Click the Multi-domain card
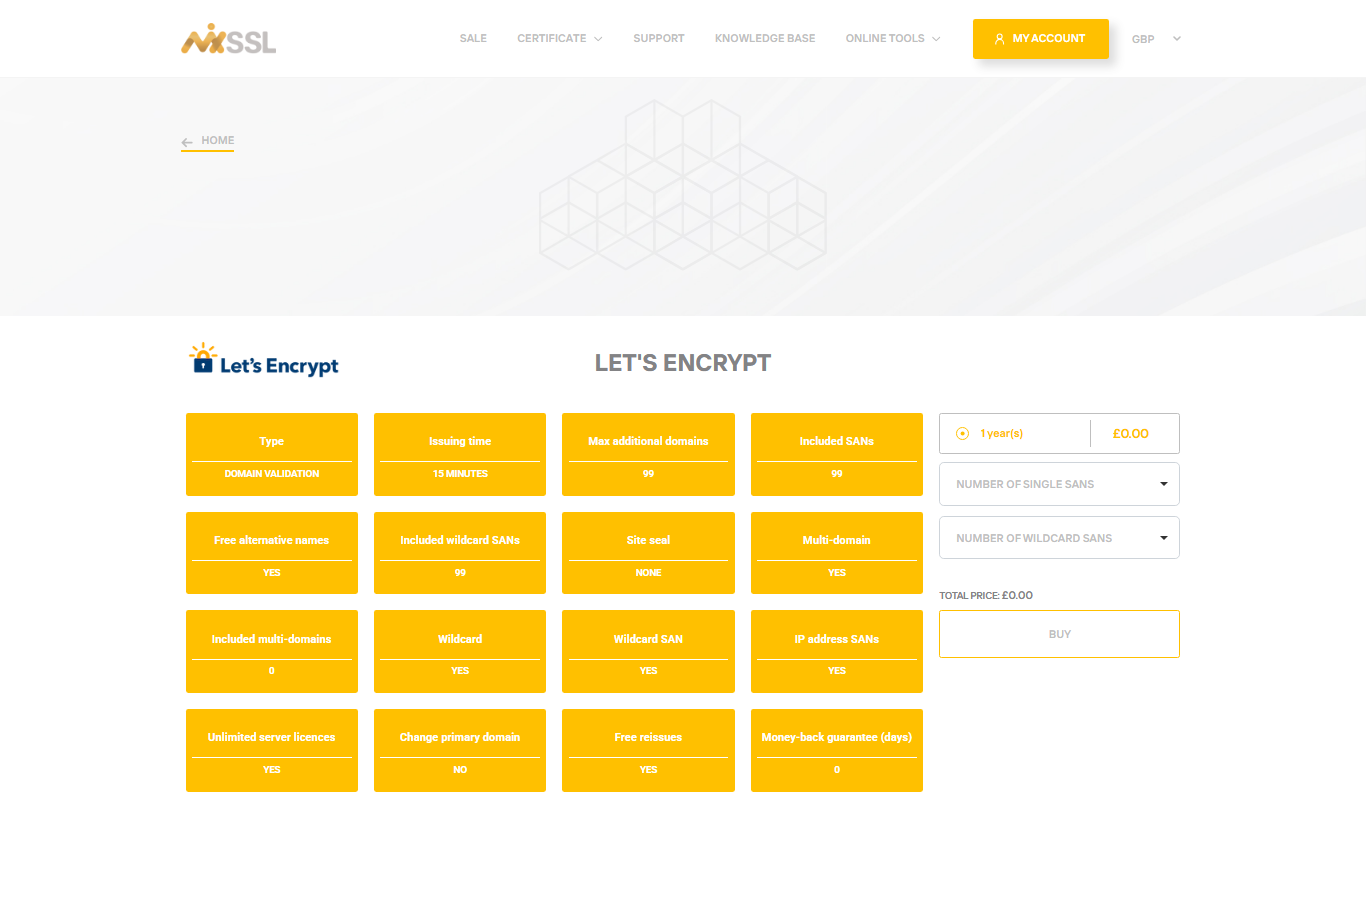Viewport: 1366px width, 900px height. 837,553
